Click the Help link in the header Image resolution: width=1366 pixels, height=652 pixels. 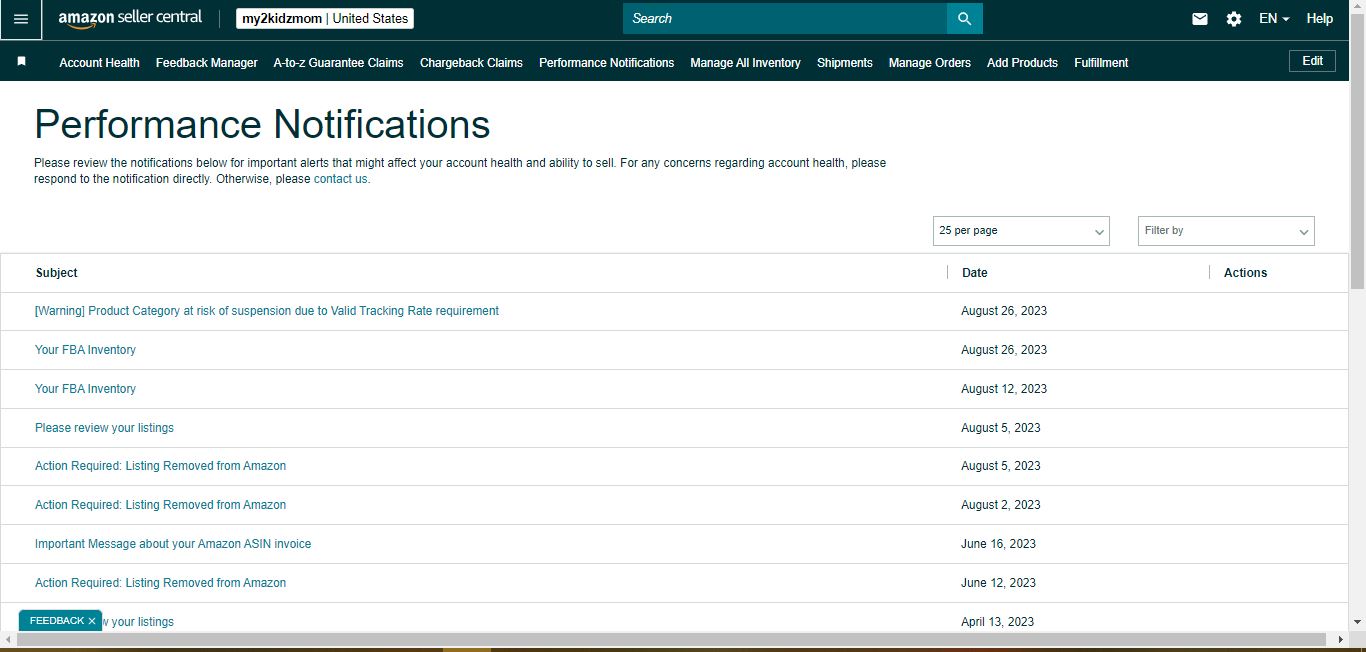(x=1320, y=19)
